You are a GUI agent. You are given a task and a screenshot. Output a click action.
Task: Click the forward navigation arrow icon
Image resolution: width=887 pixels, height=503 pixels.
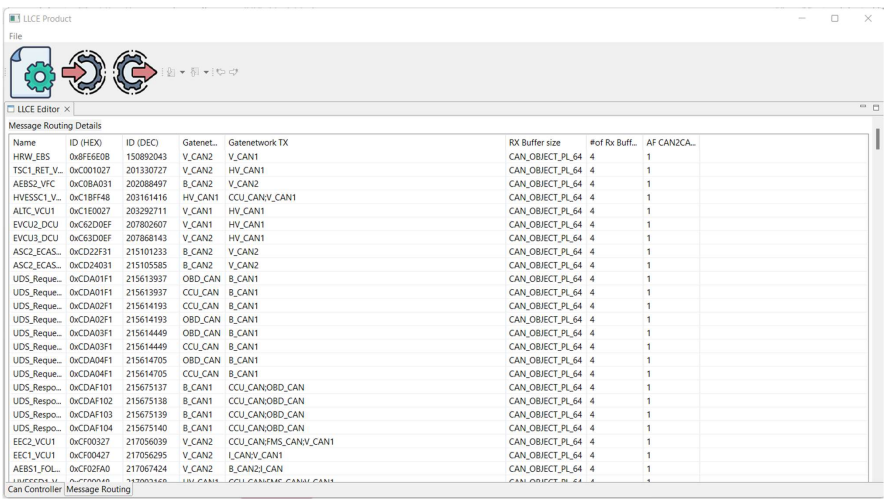point(233,73)
